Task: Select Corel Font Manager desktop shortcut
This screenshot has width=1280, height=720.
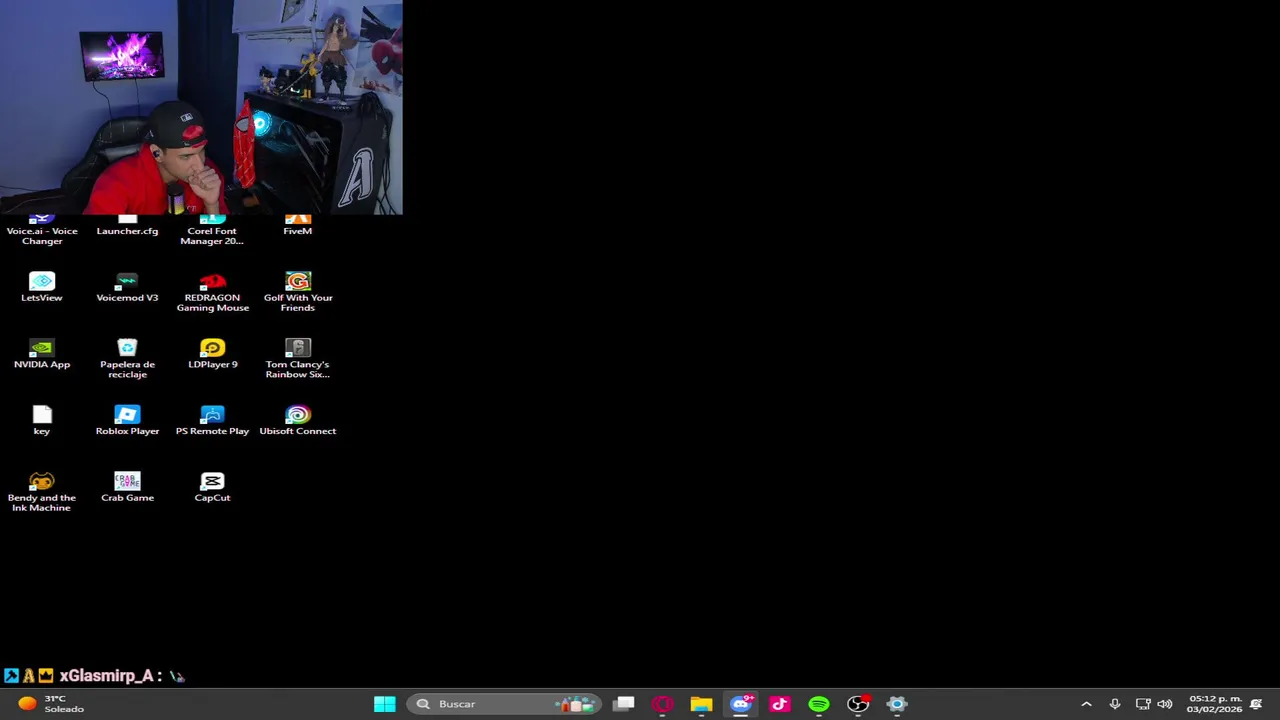Action: click(212, 231)
